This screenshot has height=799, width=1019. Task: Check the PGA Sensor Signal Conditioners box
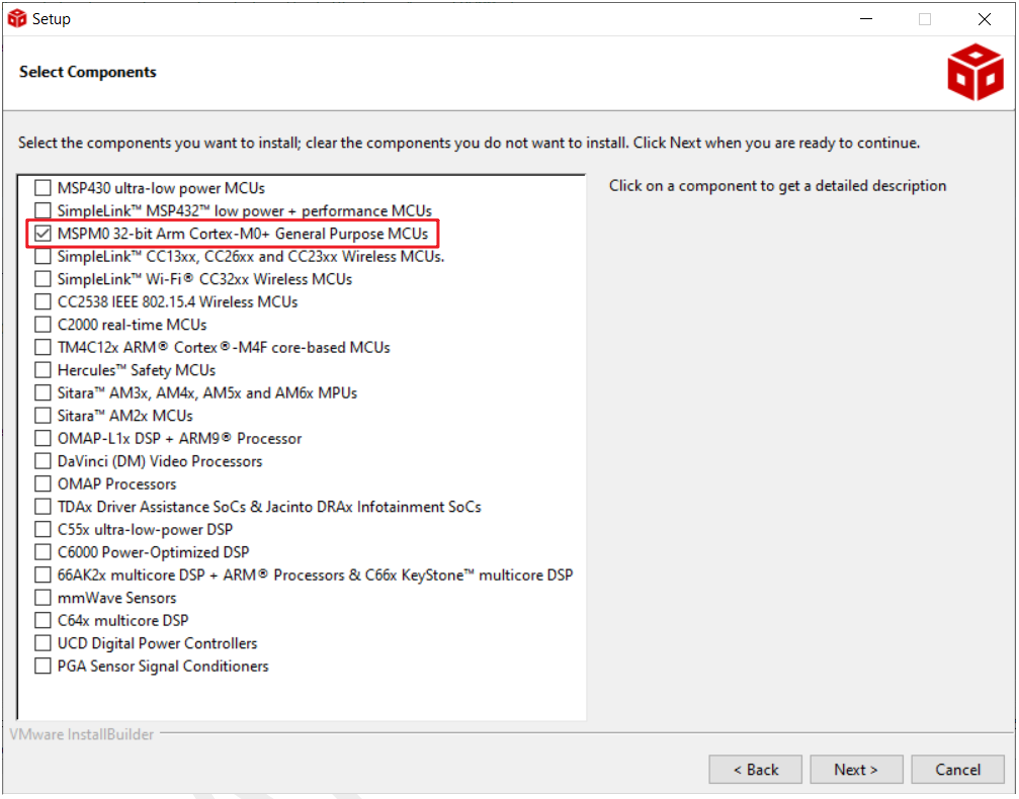[x=42, y=666]
